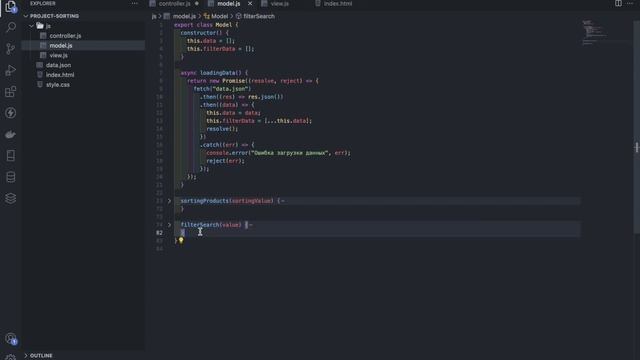The width and height of the screenshot is (640, 360).
Task: Click the 'return new Promise' line
Action: pos(253,81)
